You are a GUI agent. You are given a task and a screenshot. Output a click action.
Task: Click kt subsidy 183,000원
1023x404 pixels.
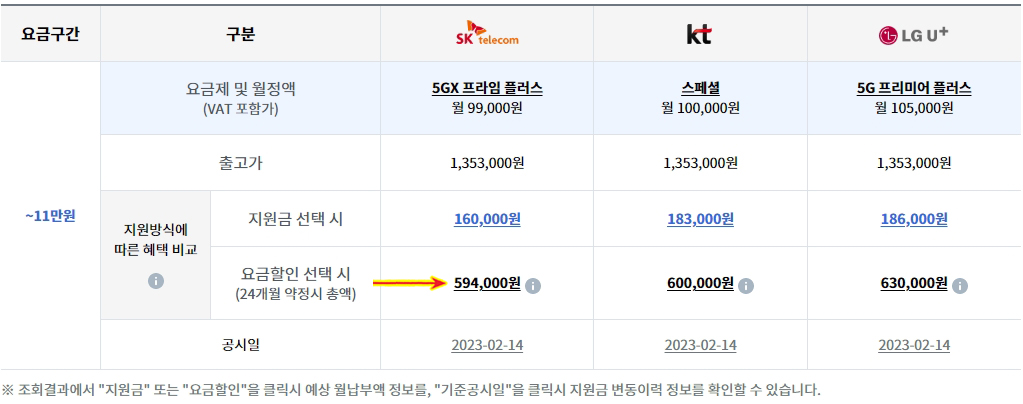[x=700, y=220]
